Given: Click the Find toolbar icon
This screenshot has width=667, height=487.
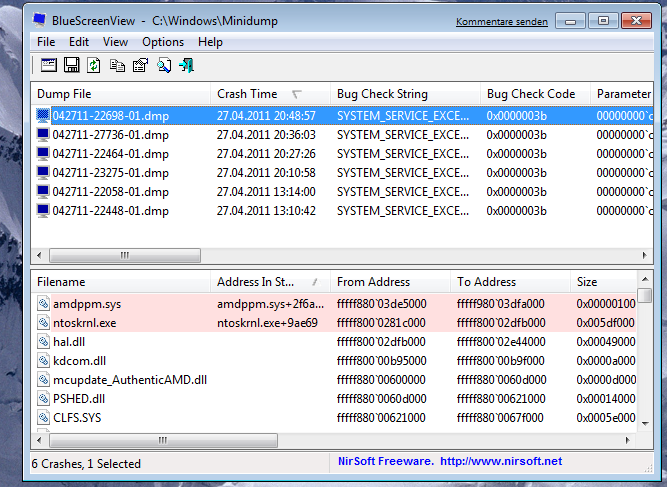Looking at the screenshot, I should [164, 65].
